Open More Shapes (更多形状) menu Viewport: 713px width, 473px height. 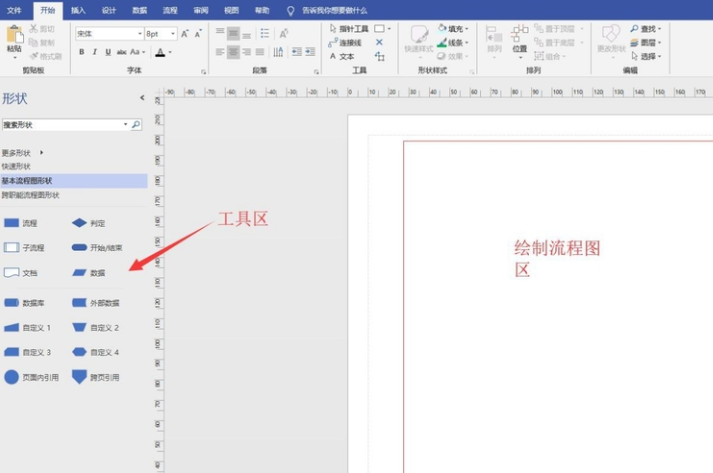(22, 152)
